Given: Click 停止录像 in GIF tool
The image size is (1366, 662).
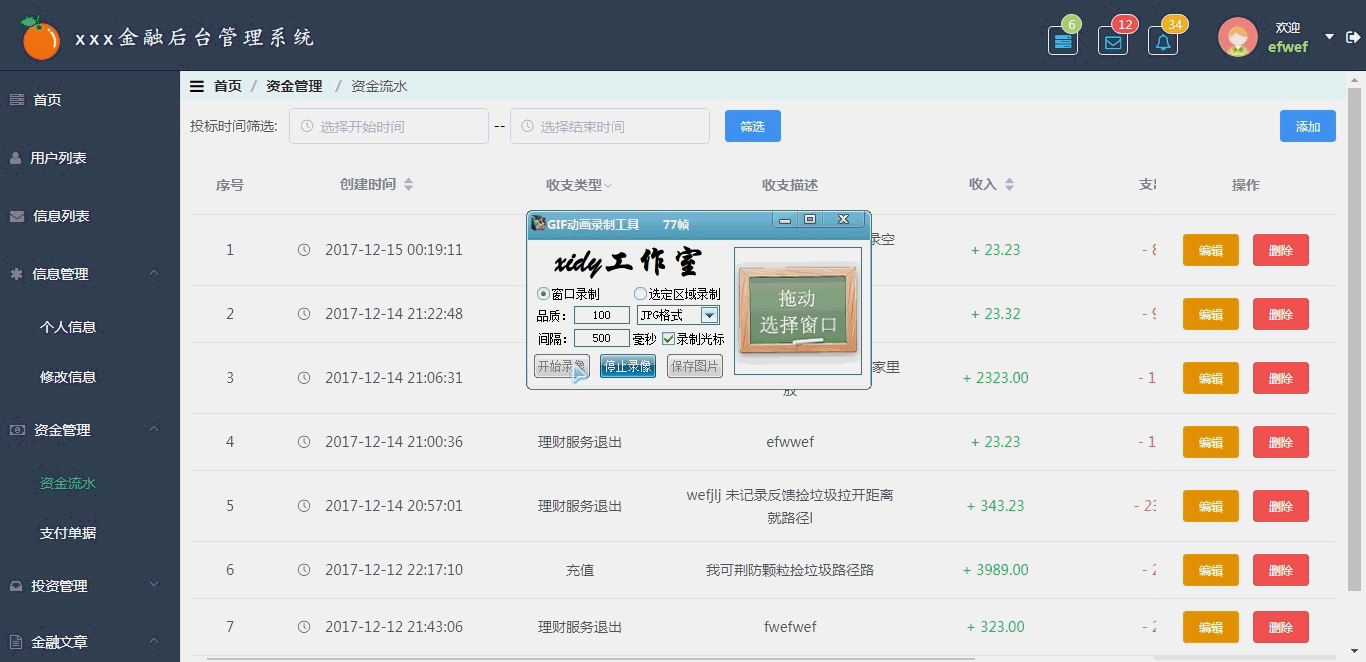Looking at the screenshot, I should pyautogui.click(x=628, y=366).
